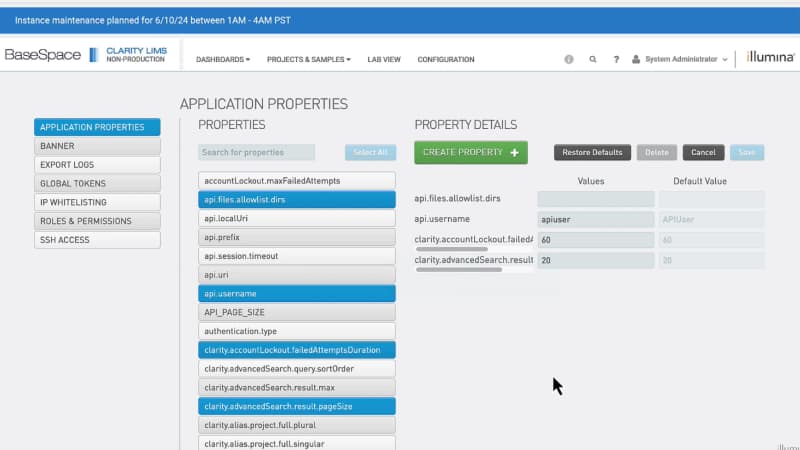Open search via magnifying glass icon

coord(593,60)
